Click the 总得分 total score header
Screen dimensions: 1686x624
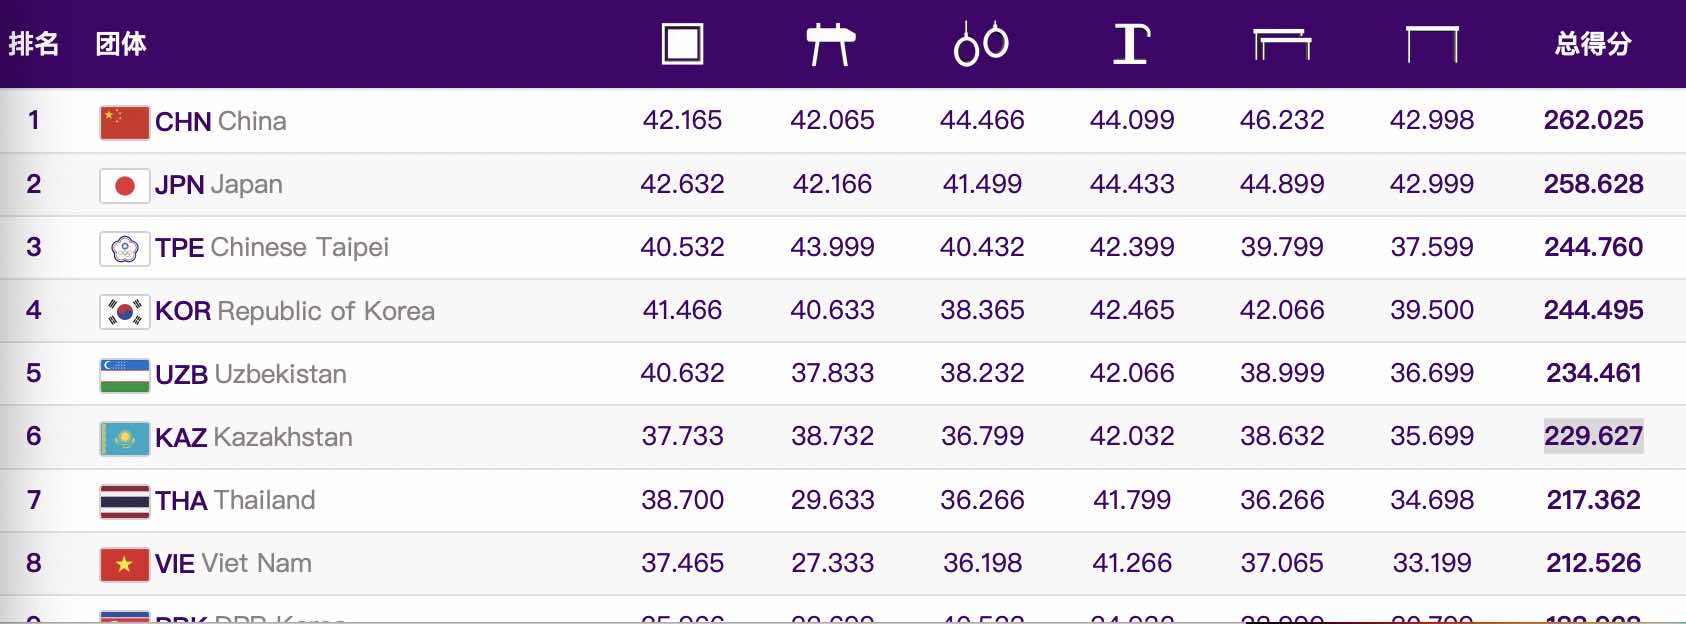tap(1593, 44)
